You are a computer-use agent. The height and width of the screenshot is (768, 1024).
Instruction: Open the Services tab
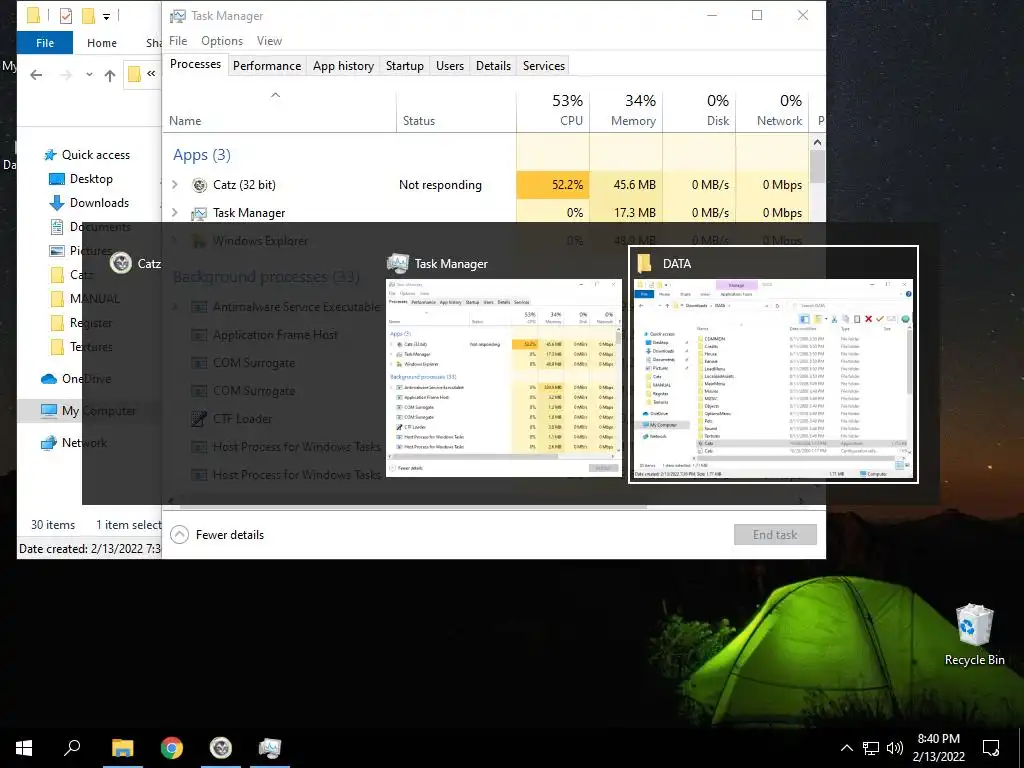coord(543,65)
